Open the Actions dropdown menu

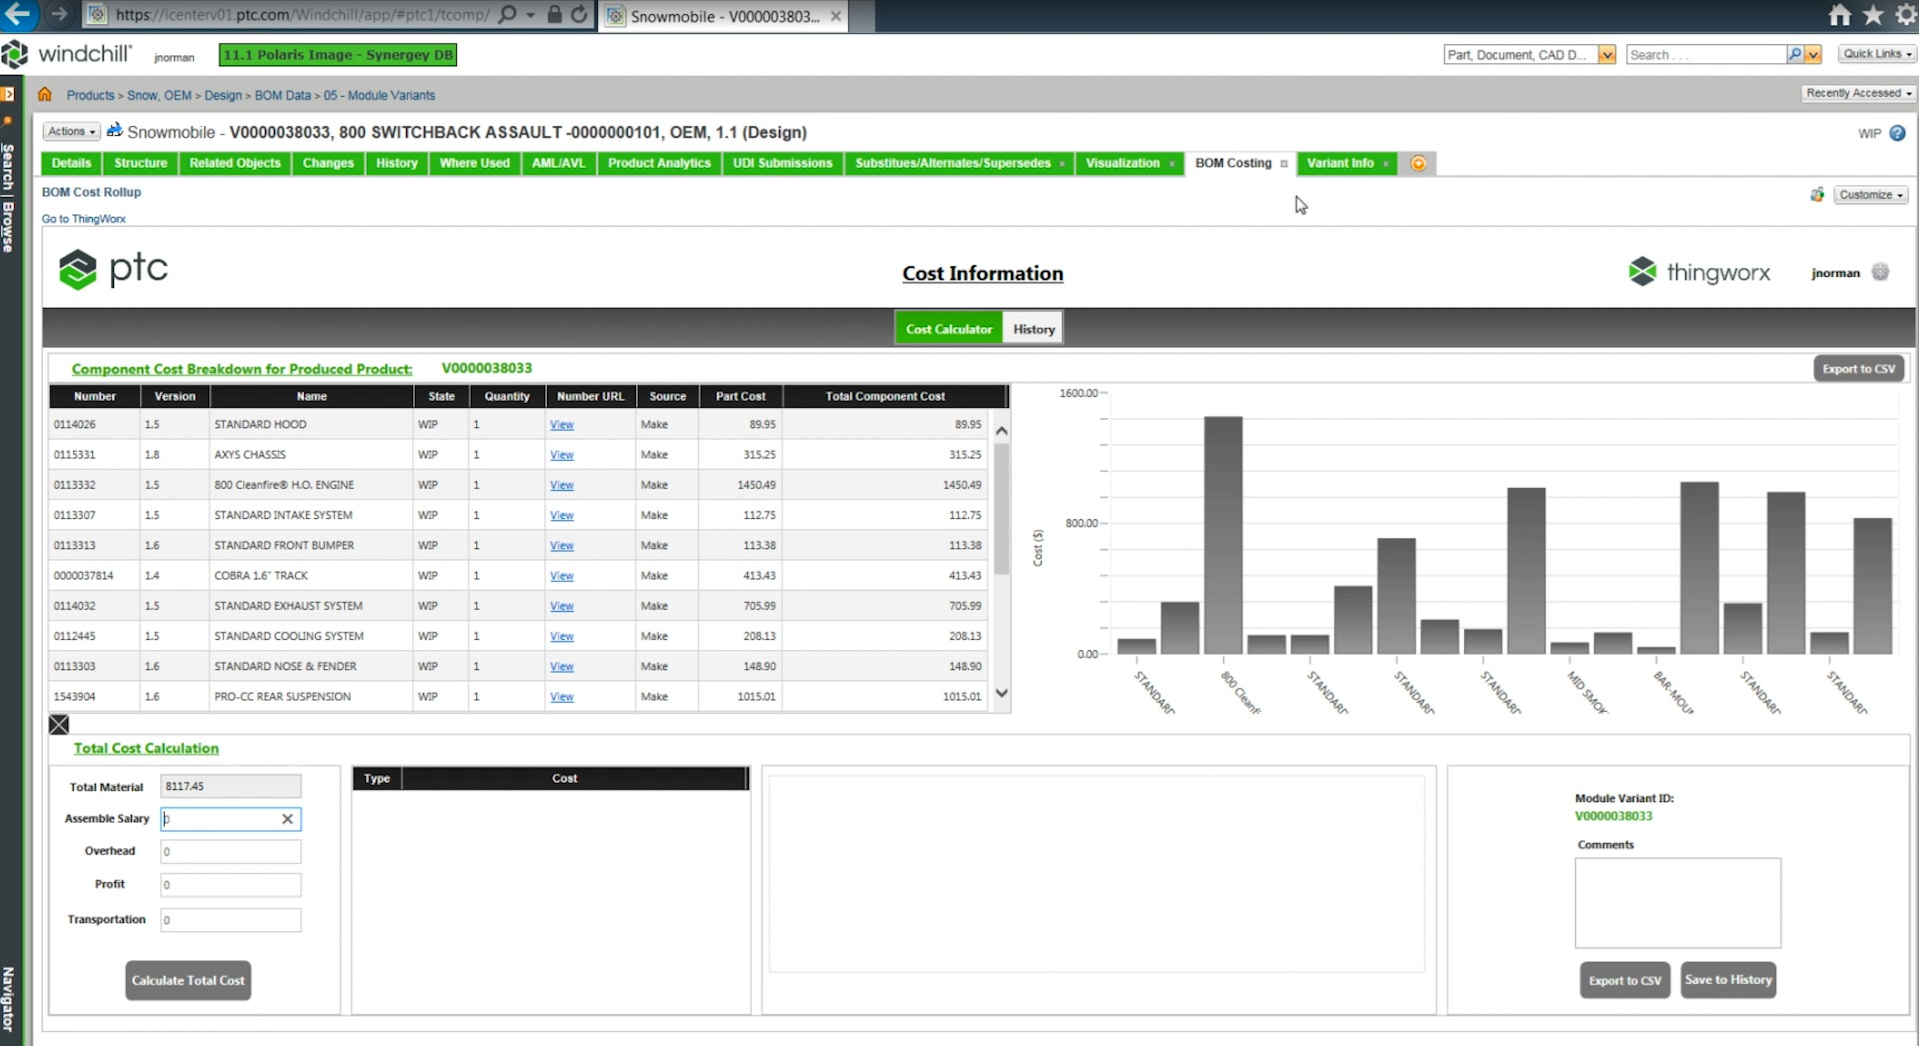71,131
